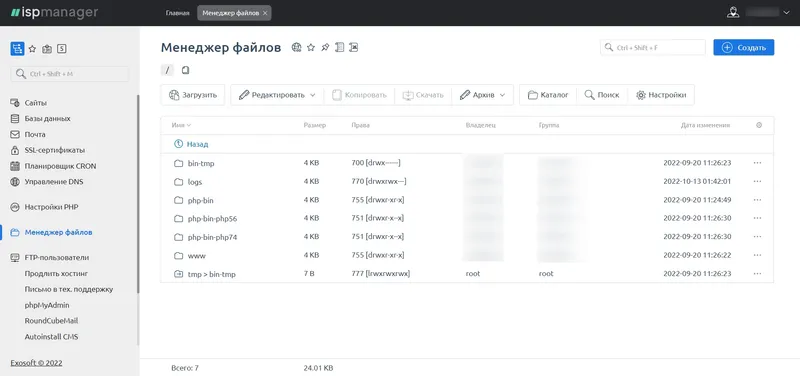This screenshot has height=376, width=800.
Task: Click the star icon next to page title
Action: point(311,47)
